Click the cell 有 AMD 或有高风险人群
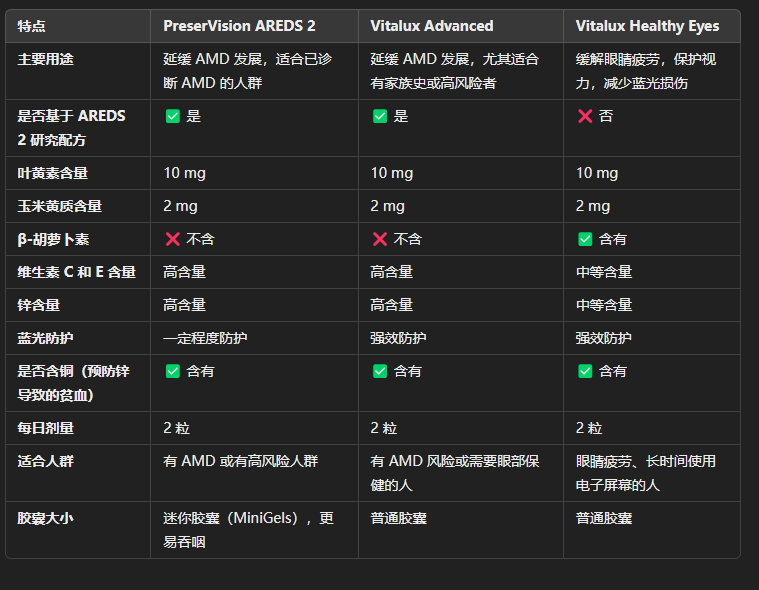This screenshot has width=759, height=590. [x=241, y=461]
